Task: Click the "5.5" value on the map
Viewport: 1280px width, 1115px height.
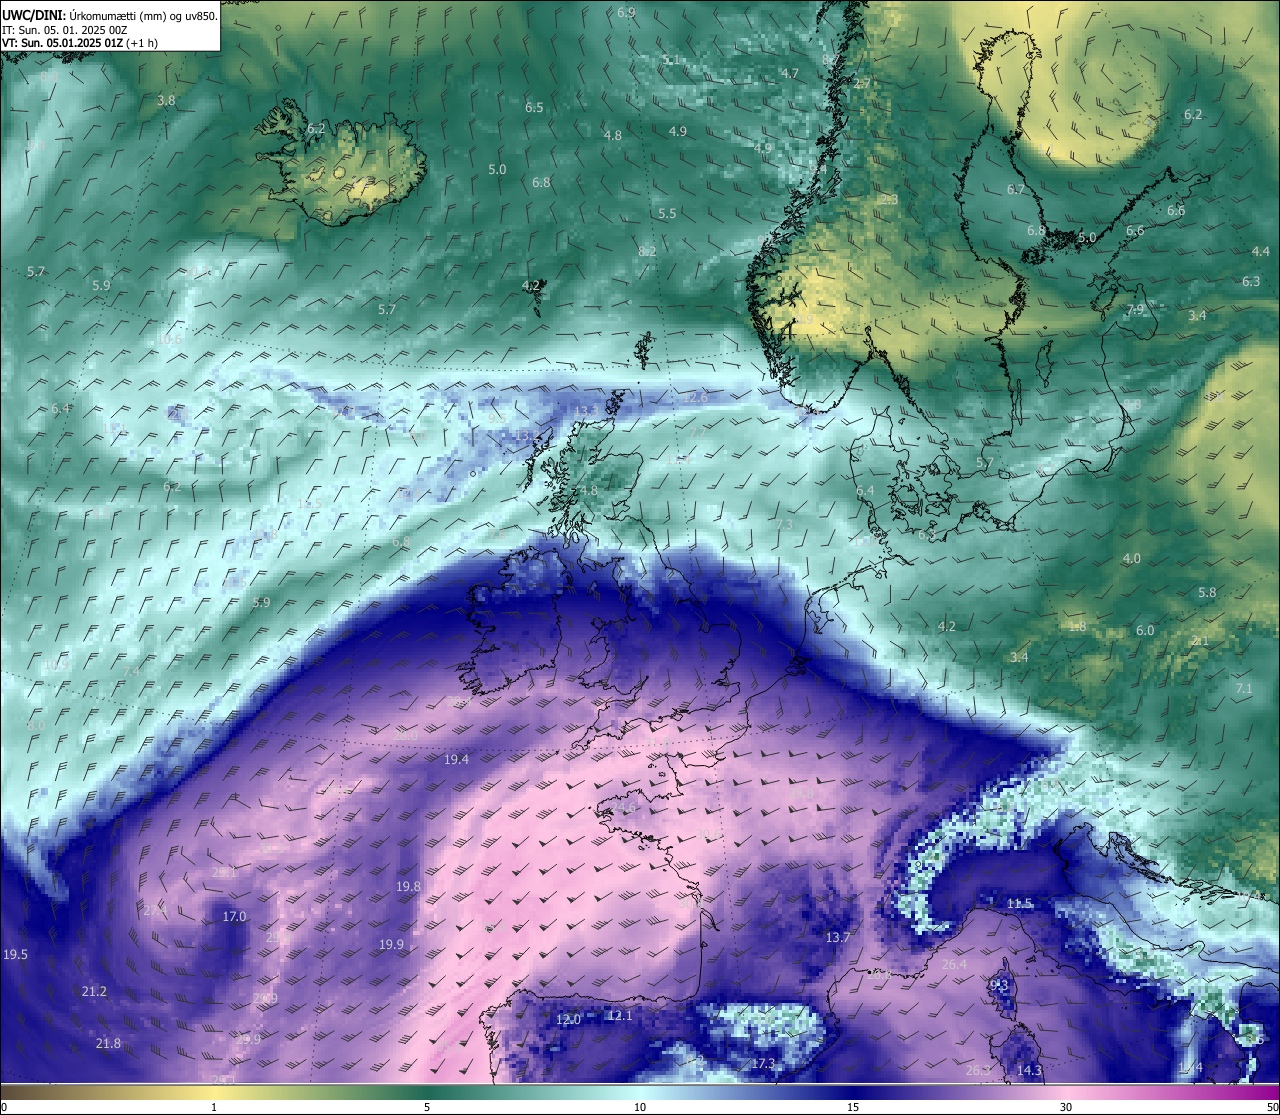Action: point(667,214)
